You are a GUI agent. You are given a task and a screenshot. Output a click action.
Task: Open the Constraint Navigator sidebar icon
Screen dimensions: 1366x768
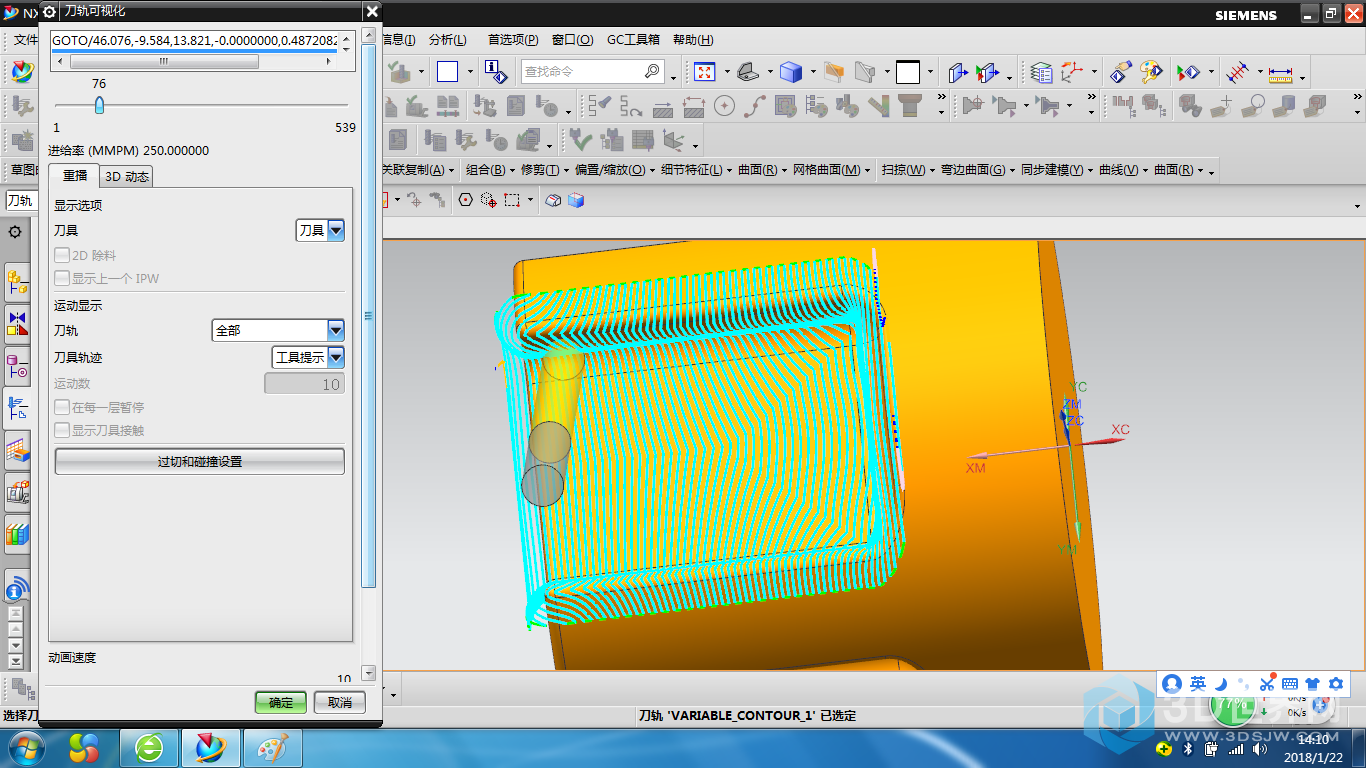[17, 323]
